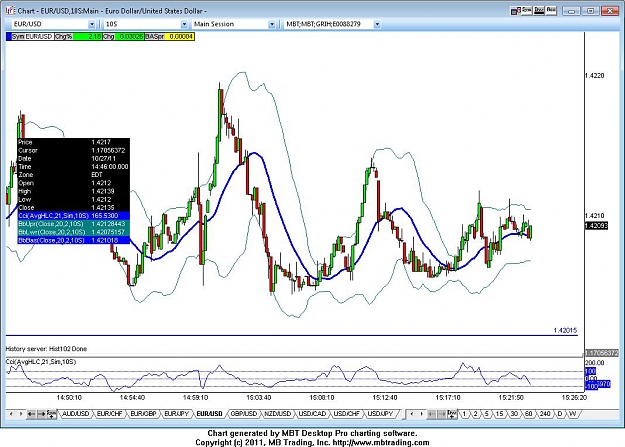Click the 1.17056372 cursor value box on price axis

601,353
